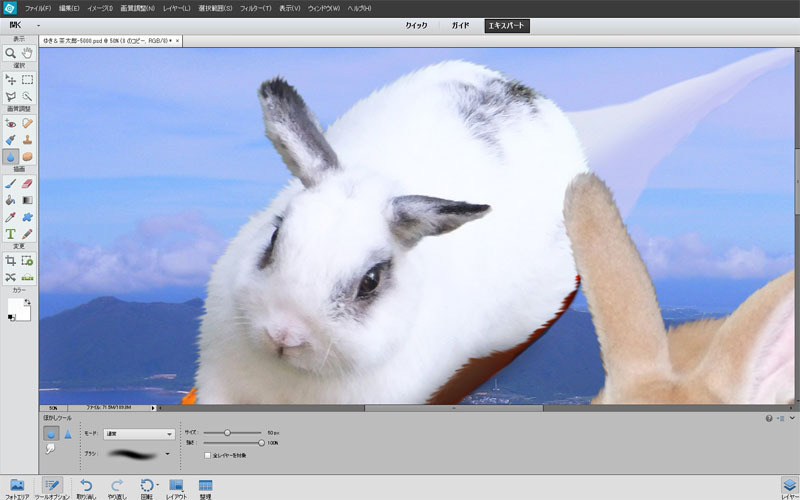Collapse the tool options panel chevron
This screenshot has width=800, height=500.
point(792,418)
